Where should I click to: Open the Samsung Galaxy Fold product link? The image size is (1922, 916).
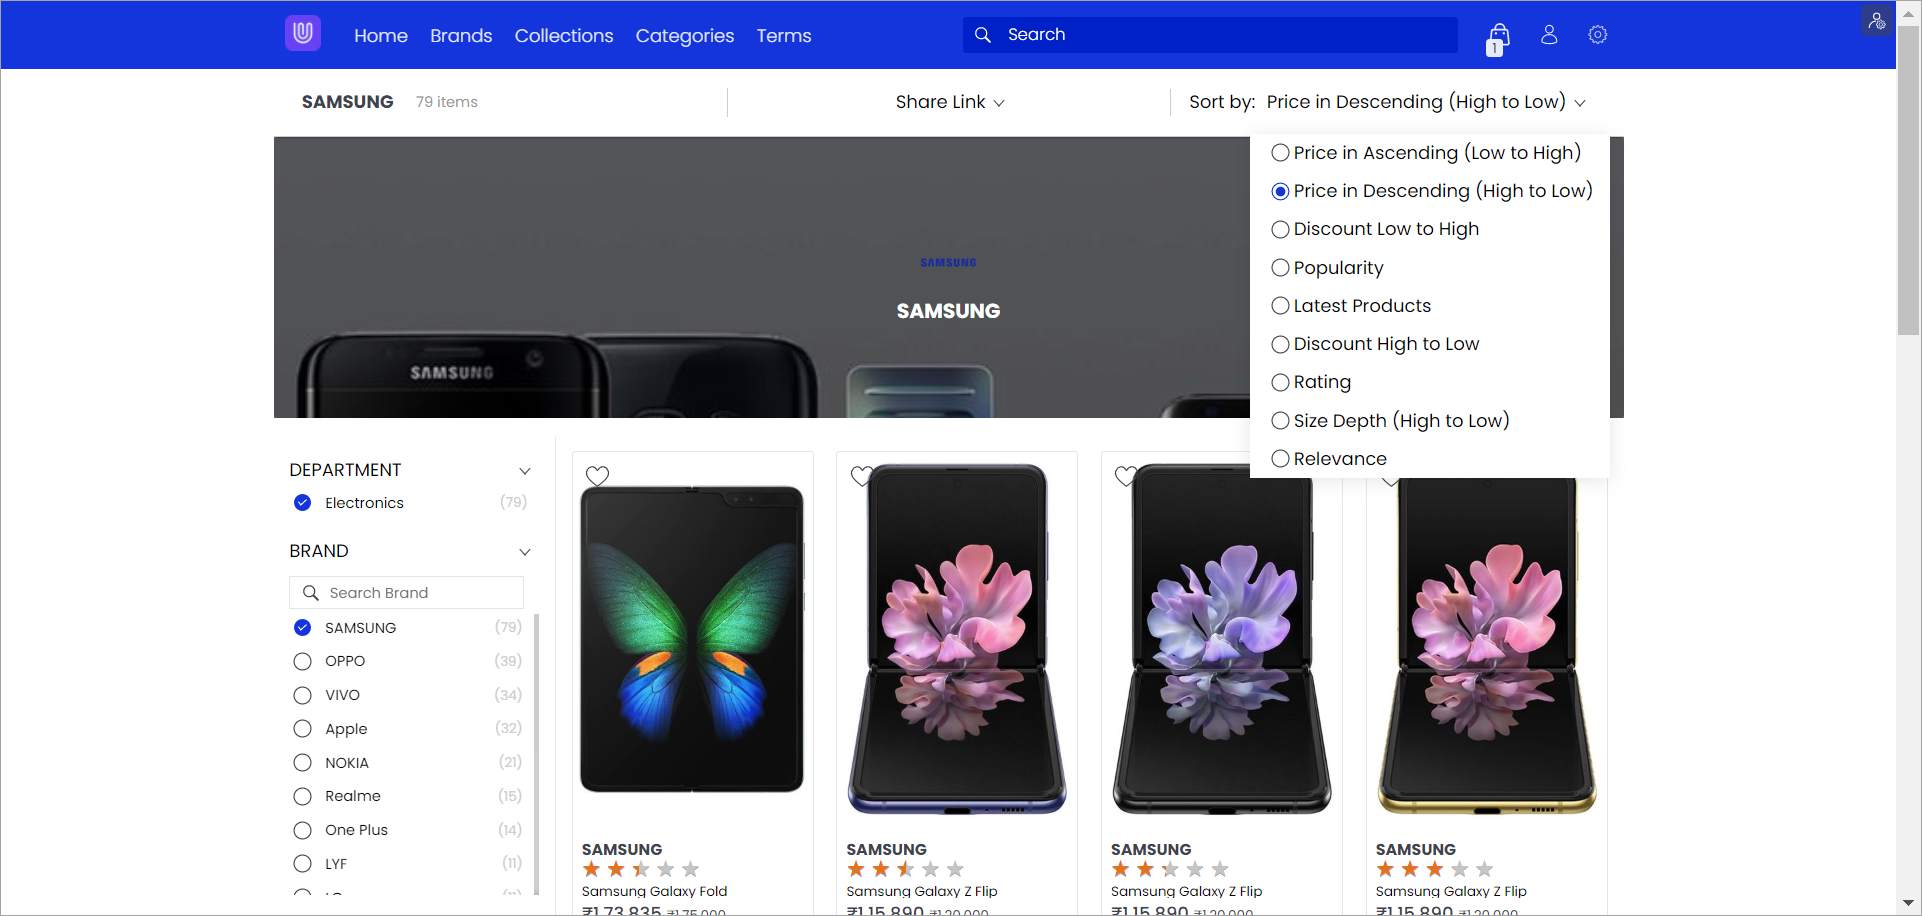click(x=654, y=891)
